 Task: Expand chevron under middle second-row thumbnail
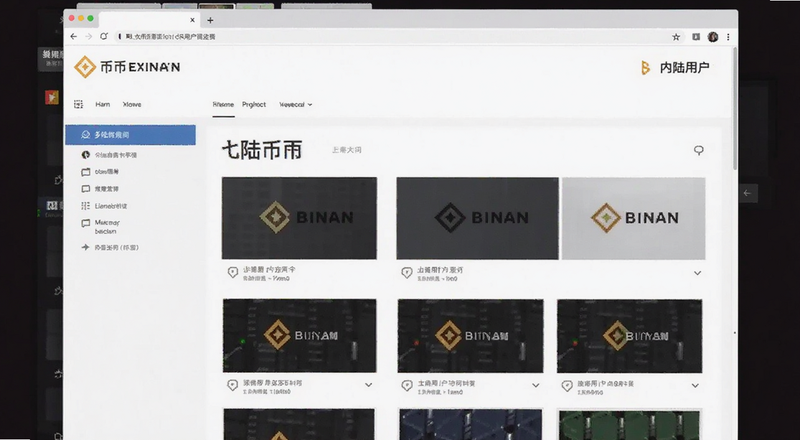coord(536,385)
